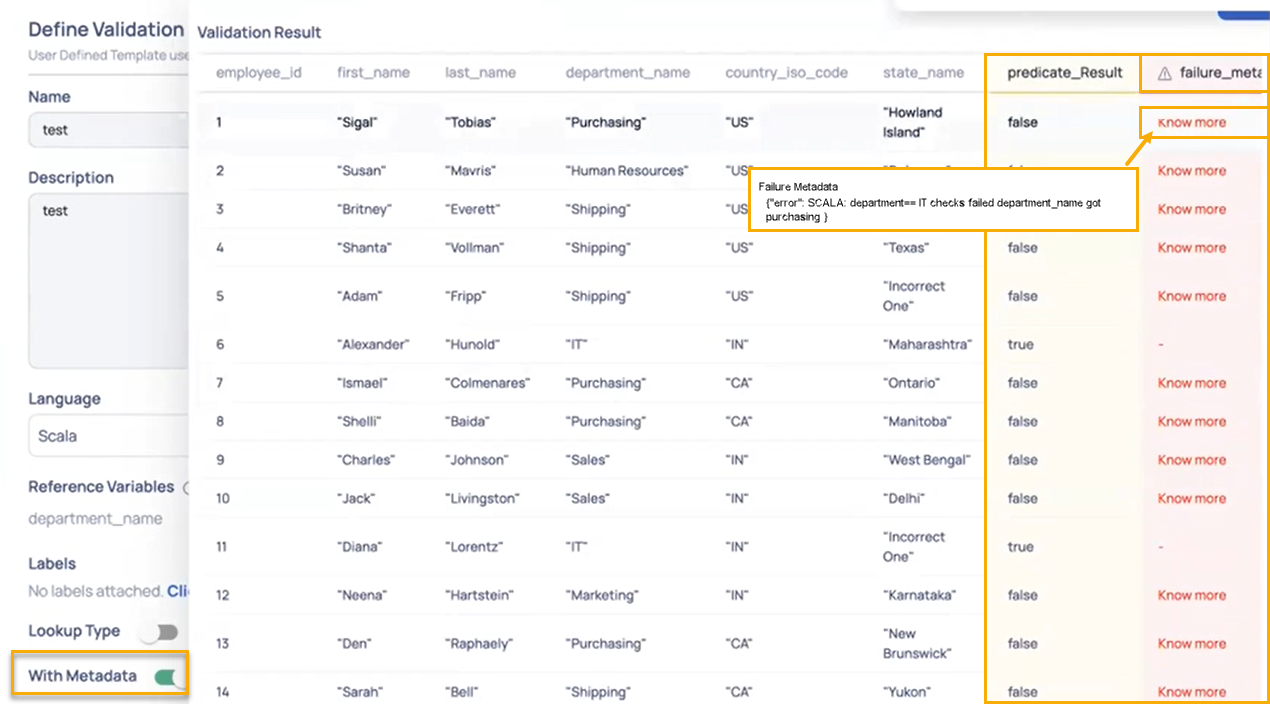Click the Name input field containing test
The width and height of the screenshot is (1270, 704).
(108, 130)
